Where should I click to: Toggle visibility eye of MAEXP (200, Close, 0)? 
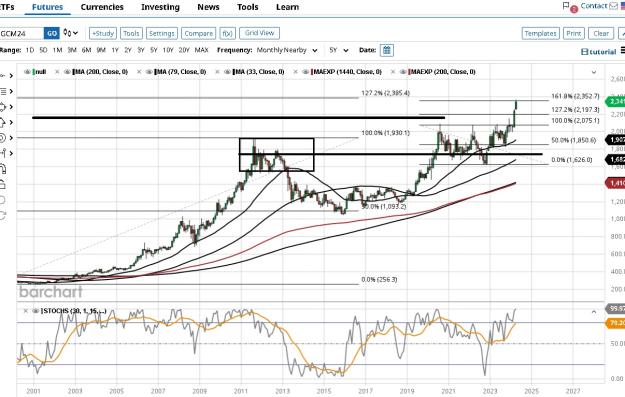(403, 72)
